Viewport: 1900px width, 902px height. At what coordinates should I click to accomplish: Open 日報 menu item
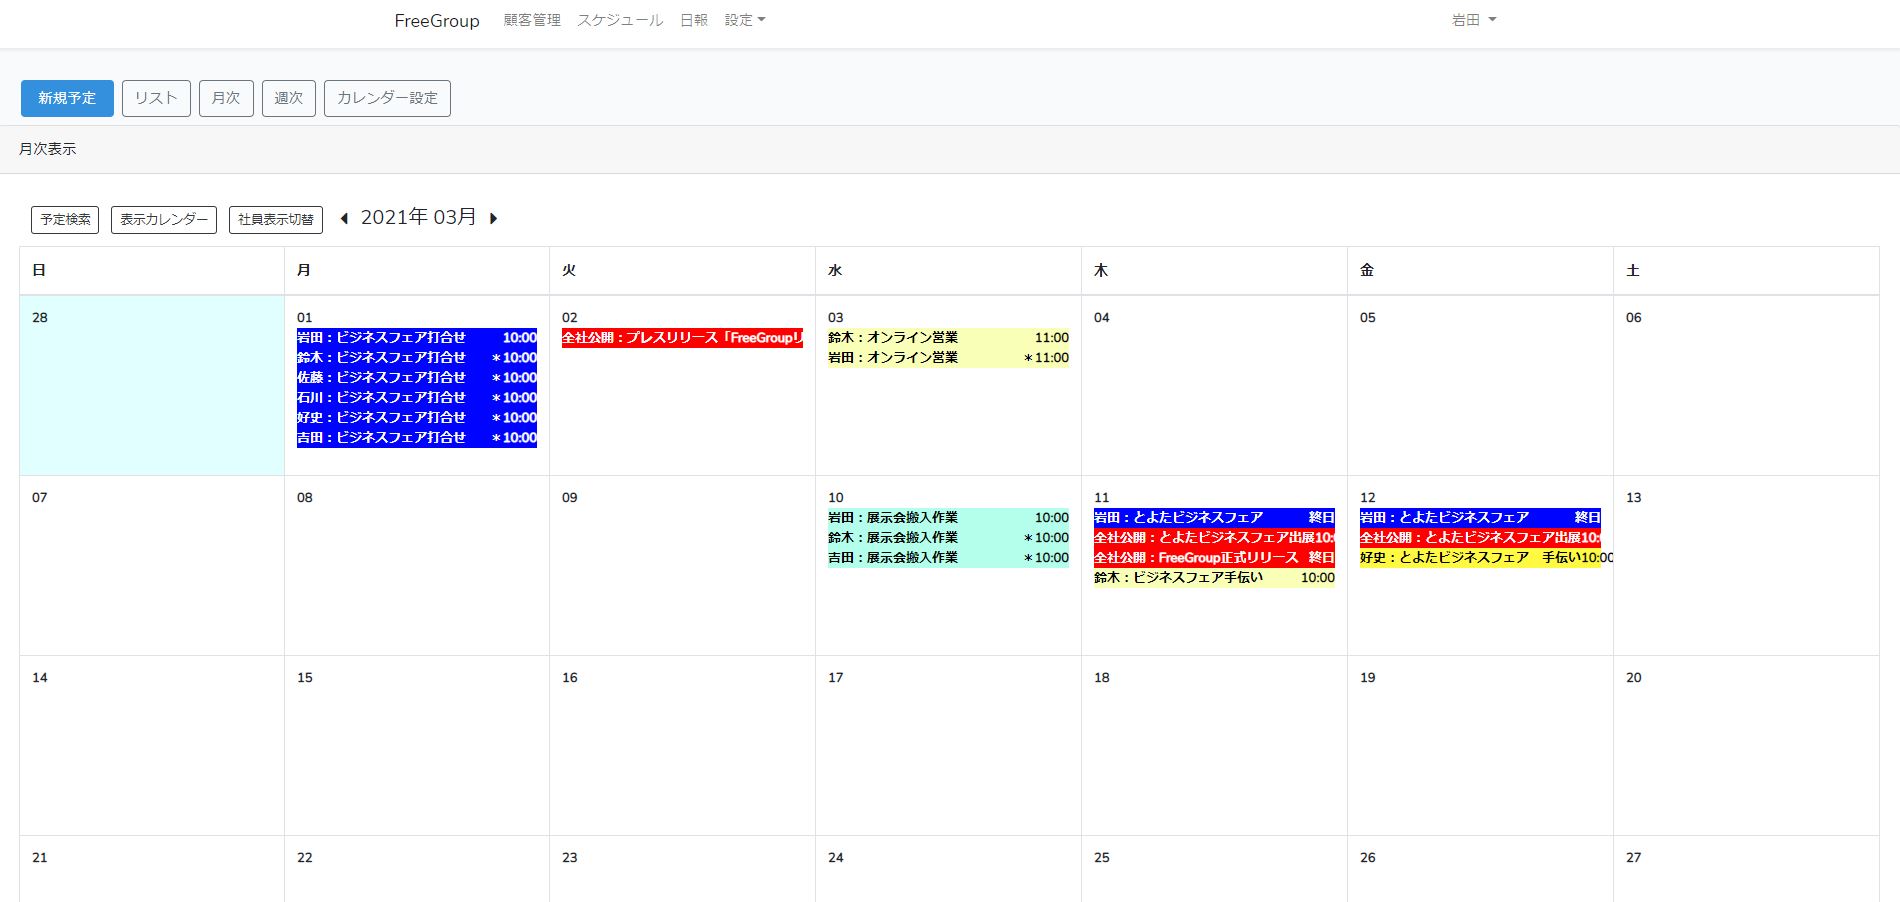[694, 20]
